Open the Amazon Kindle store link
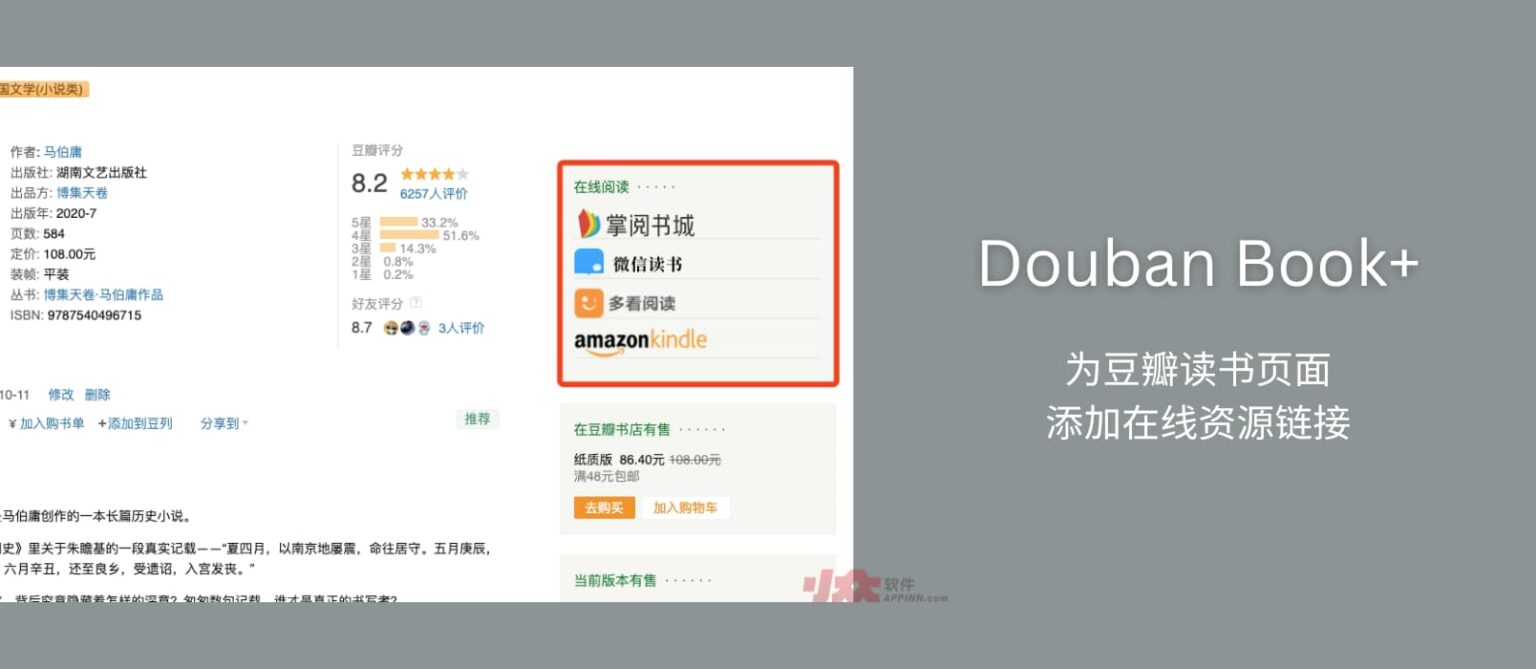Viewport: 1536px width, 669px height. (640, 339)
